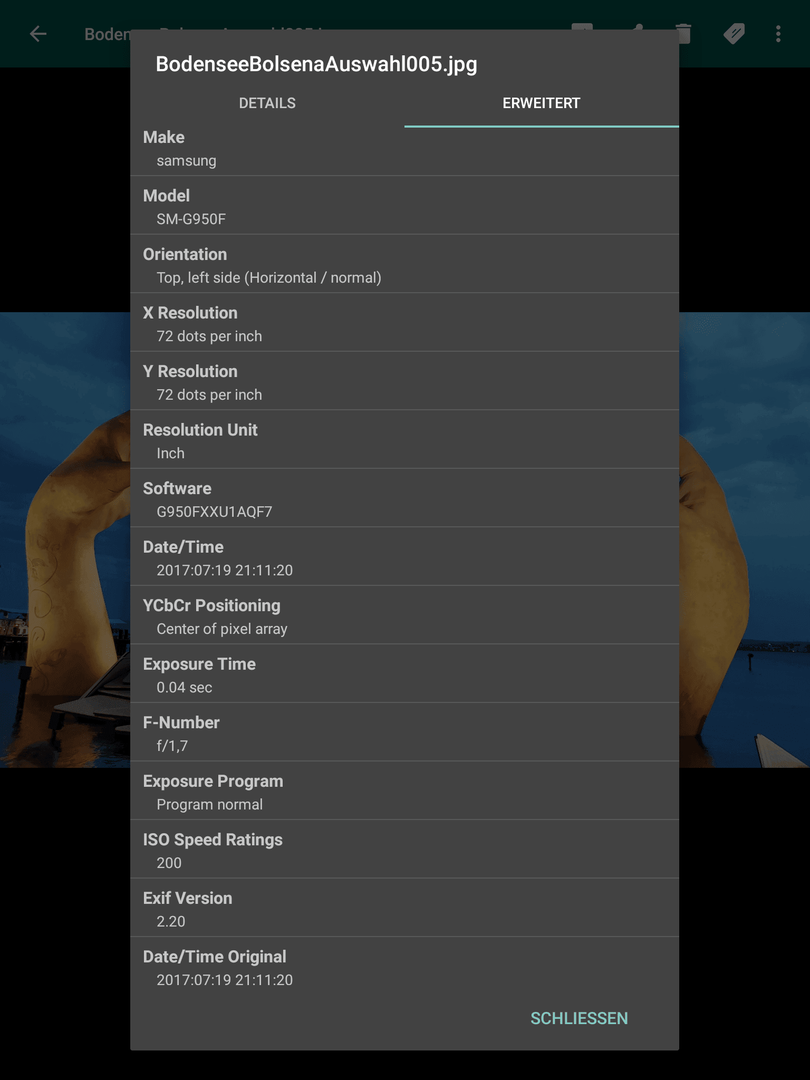
Task: Select the Make samsung row
Action: [404, 149]
